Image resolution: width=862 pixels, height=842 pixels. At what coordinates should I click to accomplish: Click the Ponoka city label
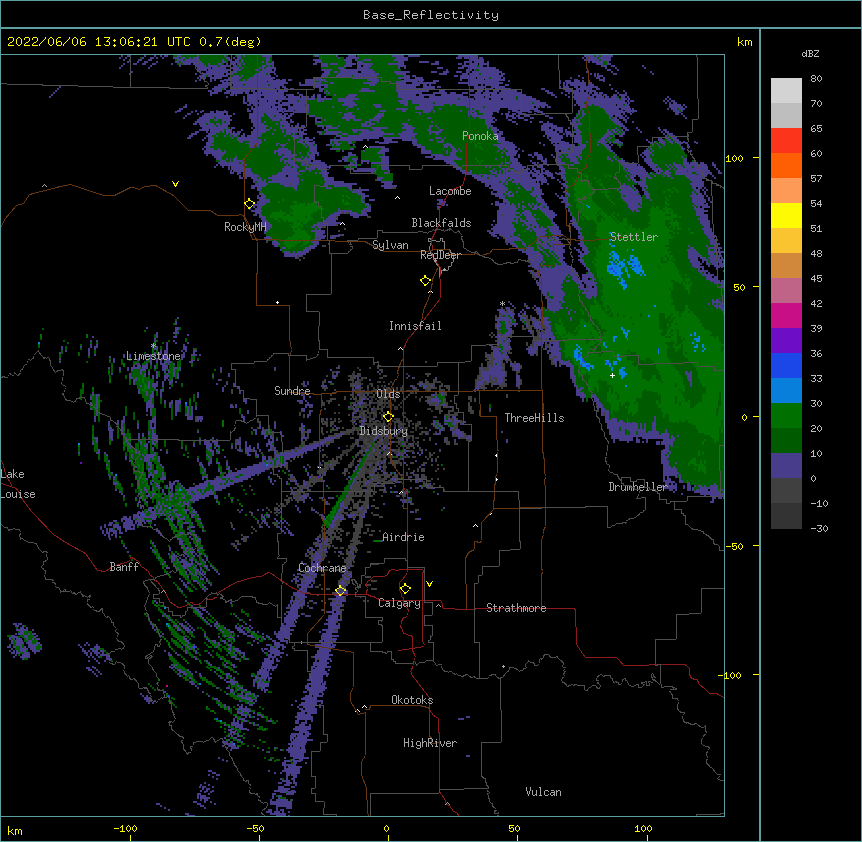(480, 136)
